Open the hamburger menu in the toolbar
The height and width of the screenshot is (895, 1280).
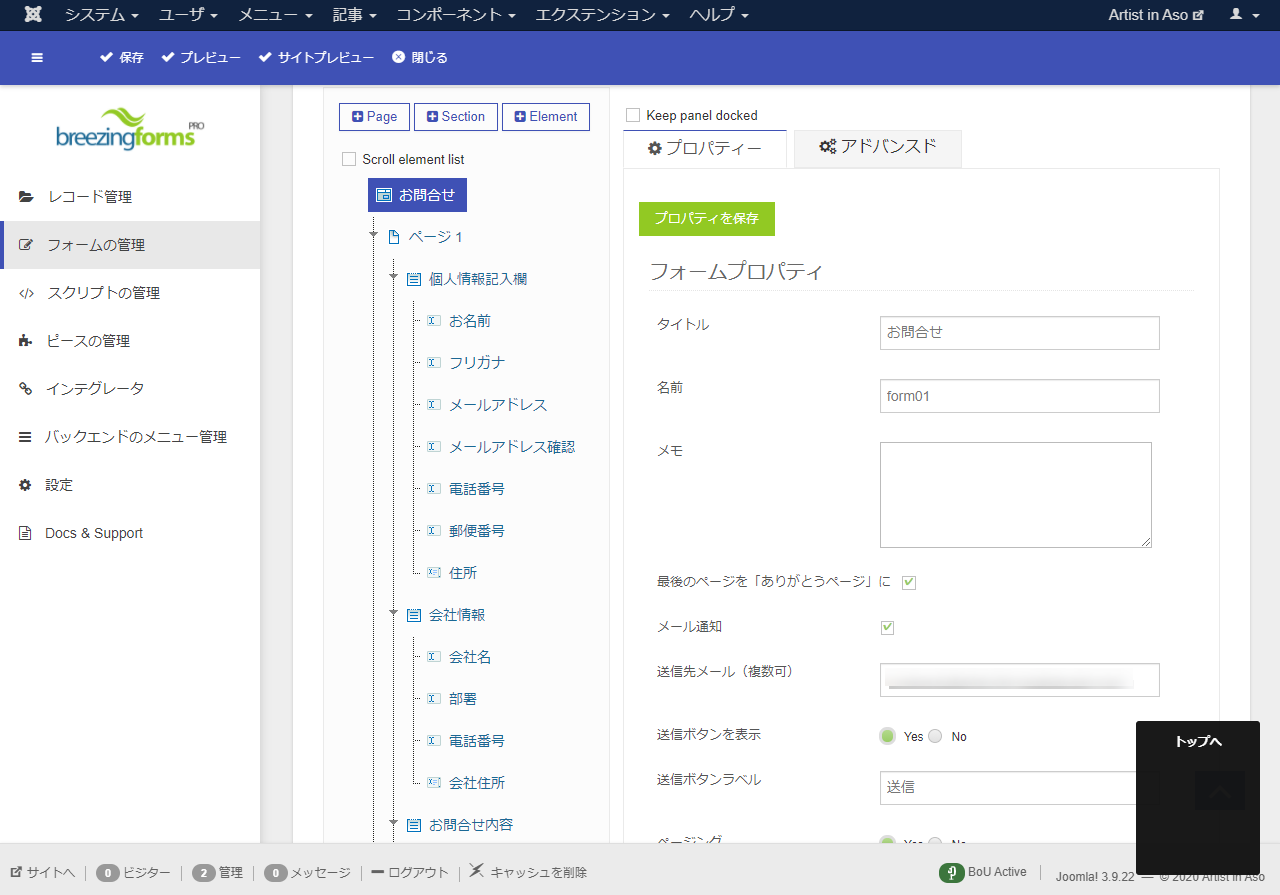tap(37, 57)
